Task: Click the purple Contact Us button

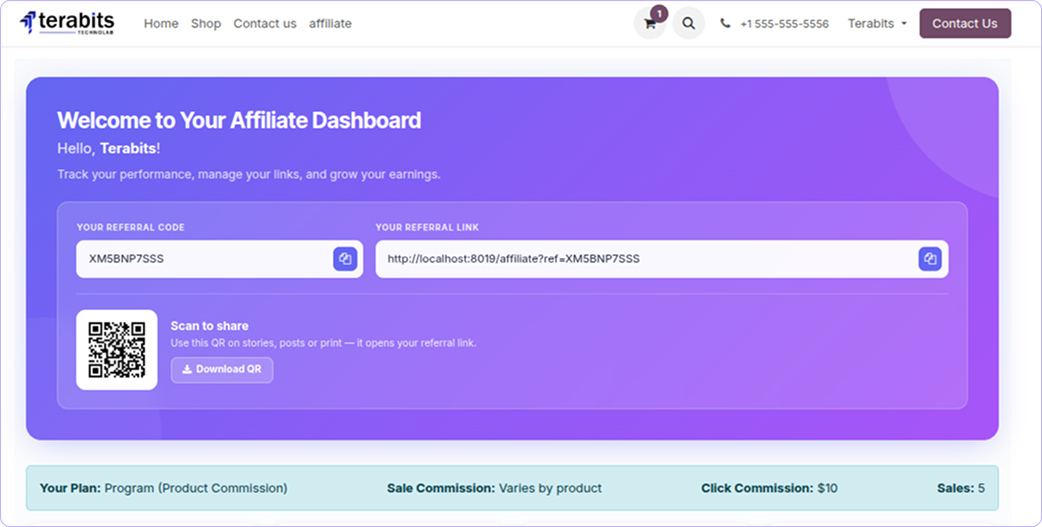Action: coord(965,23)
